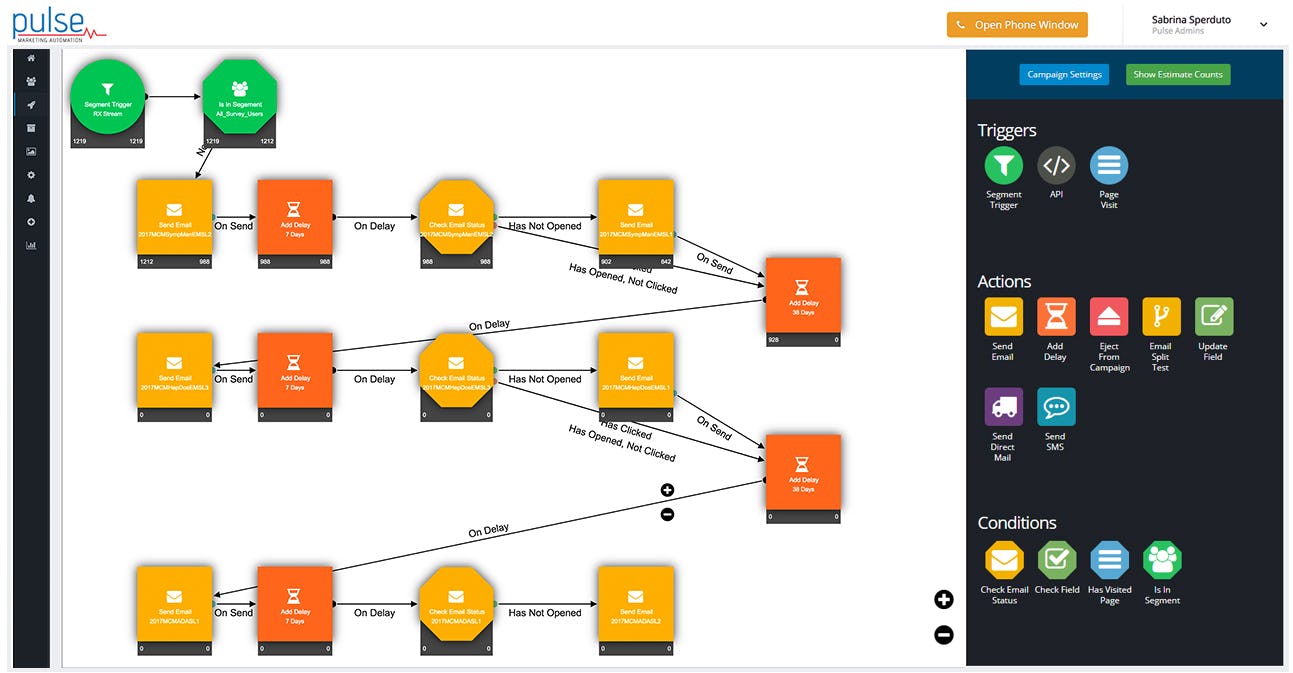Image resolution: width=1293 pixels, height=673 pixels.
Task: Choose the Page Visit trigger icon
Action: pyautogui.click(x=1109, y=166)
